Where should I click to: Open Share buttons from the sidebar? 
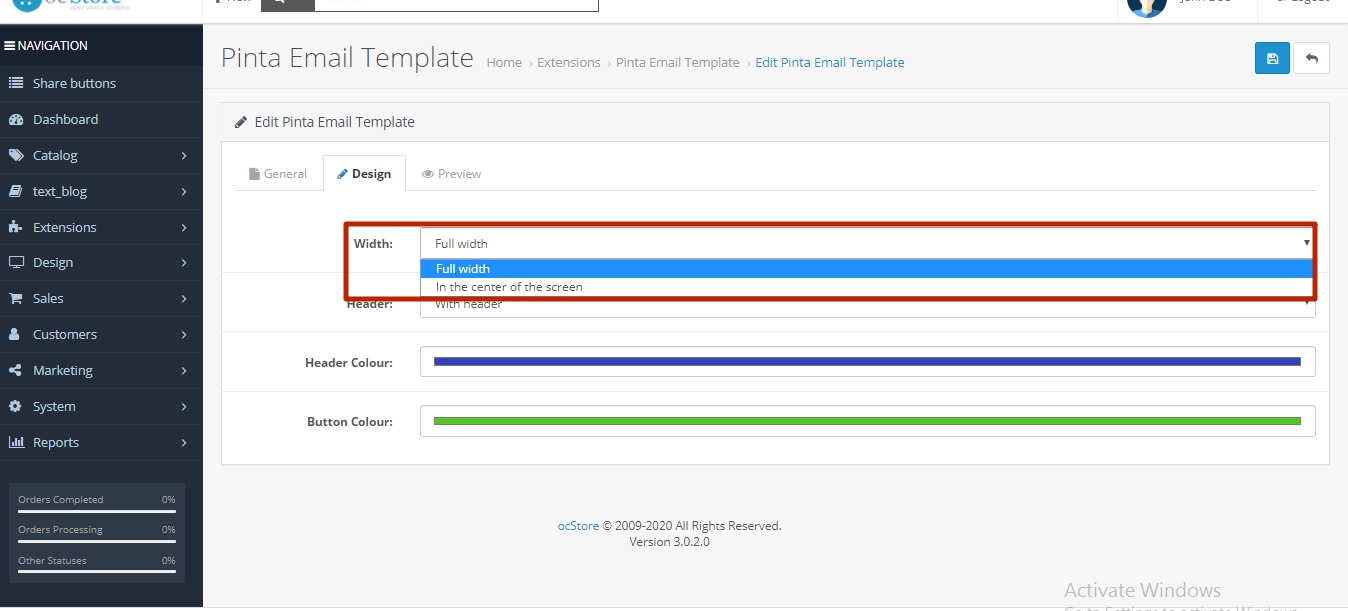pyautogui.click(x=74, y=83)
